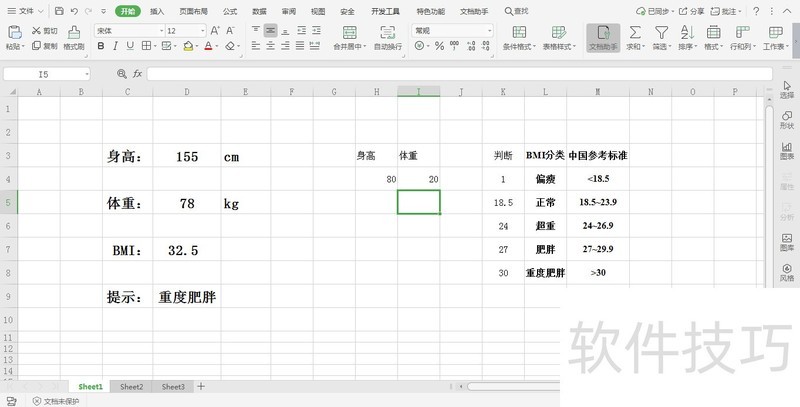The image size is (800, 407).
Task: Toggle top vertical alignment
Action: point(256,31)
